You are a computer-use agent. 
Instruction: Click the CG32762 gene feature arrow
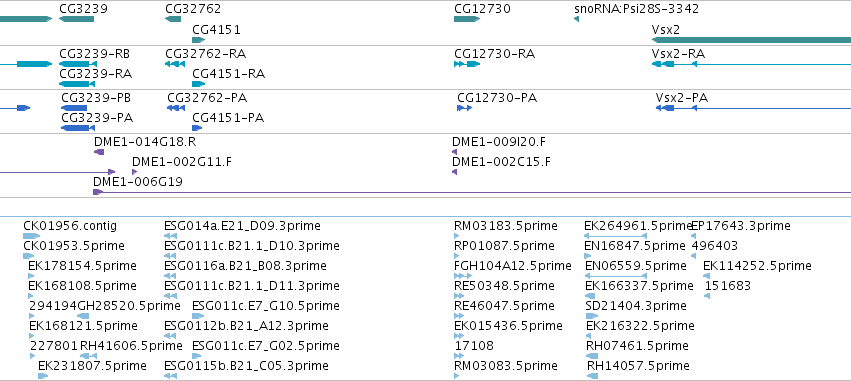[x=173, y=19]
